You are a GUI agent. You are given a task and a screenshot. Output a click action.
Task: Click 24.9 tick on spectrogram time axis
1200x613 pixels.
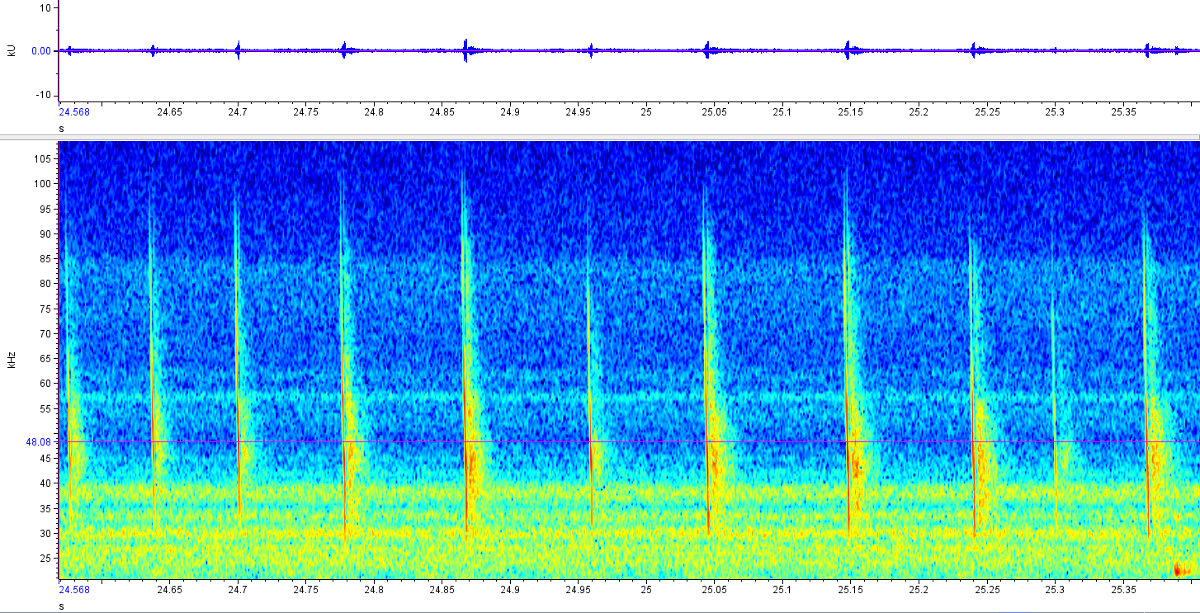click(510, 590)
